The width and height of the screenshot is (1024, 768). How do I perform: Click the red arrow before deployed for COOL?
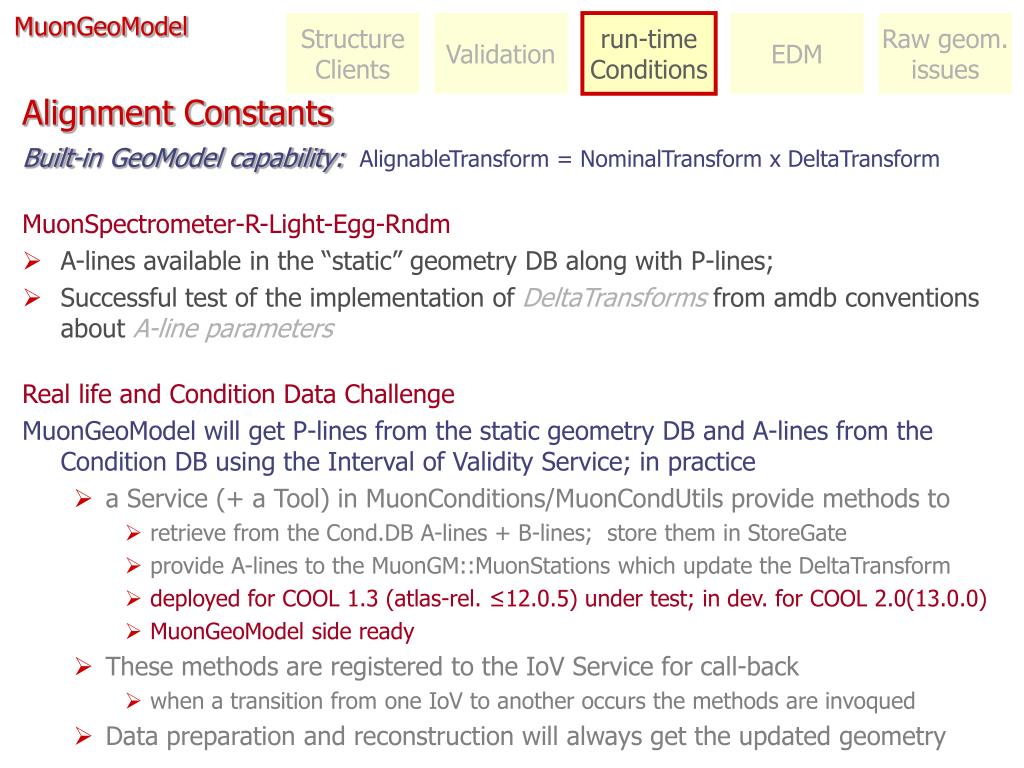click(134, 599)
